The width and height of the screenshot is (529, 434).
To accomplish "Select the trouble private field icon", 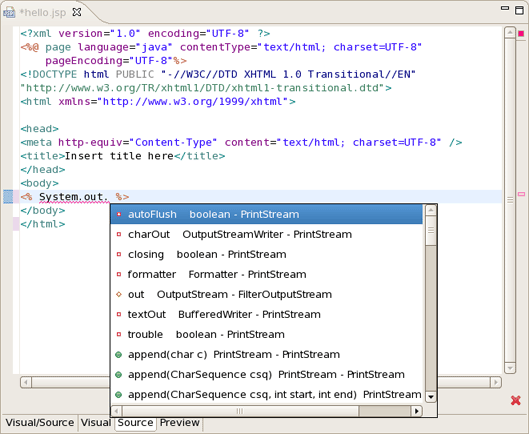I will [119, 334].
